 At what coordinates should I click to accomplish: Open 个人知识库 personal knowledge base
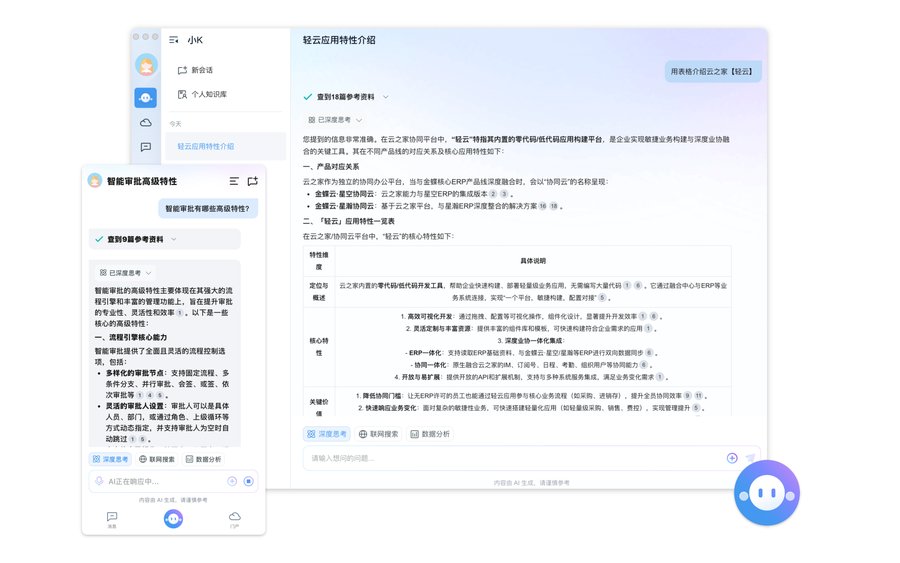point(202,94)
